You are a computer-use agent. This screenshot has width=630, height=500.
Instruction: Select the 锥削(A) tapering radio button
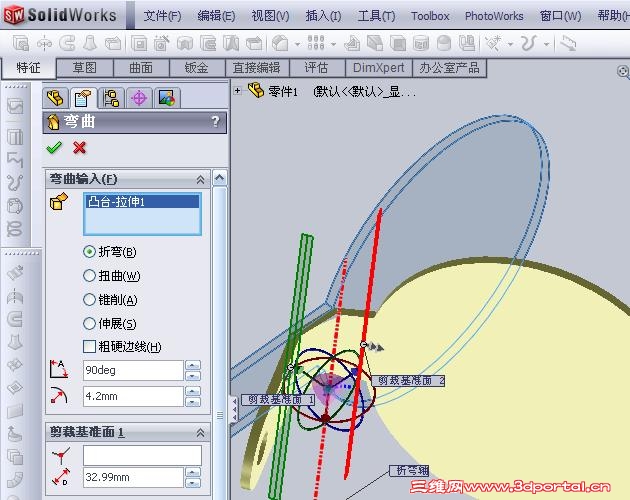point(89,299)
